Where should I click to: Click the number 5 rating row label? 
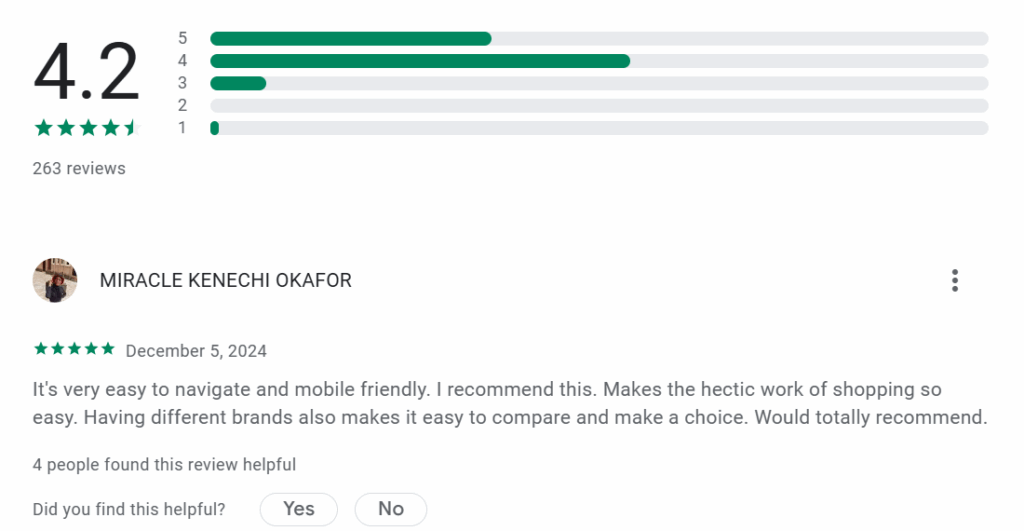(x=183, y=39)
